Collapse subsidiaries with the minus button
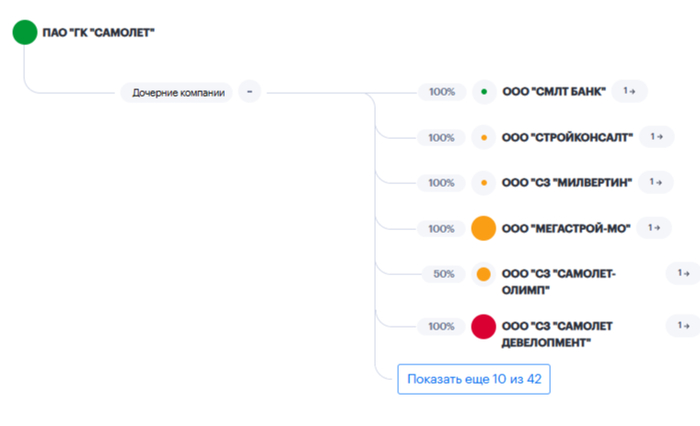This screenshot has width=700, height=426. (x=249, y=92)
